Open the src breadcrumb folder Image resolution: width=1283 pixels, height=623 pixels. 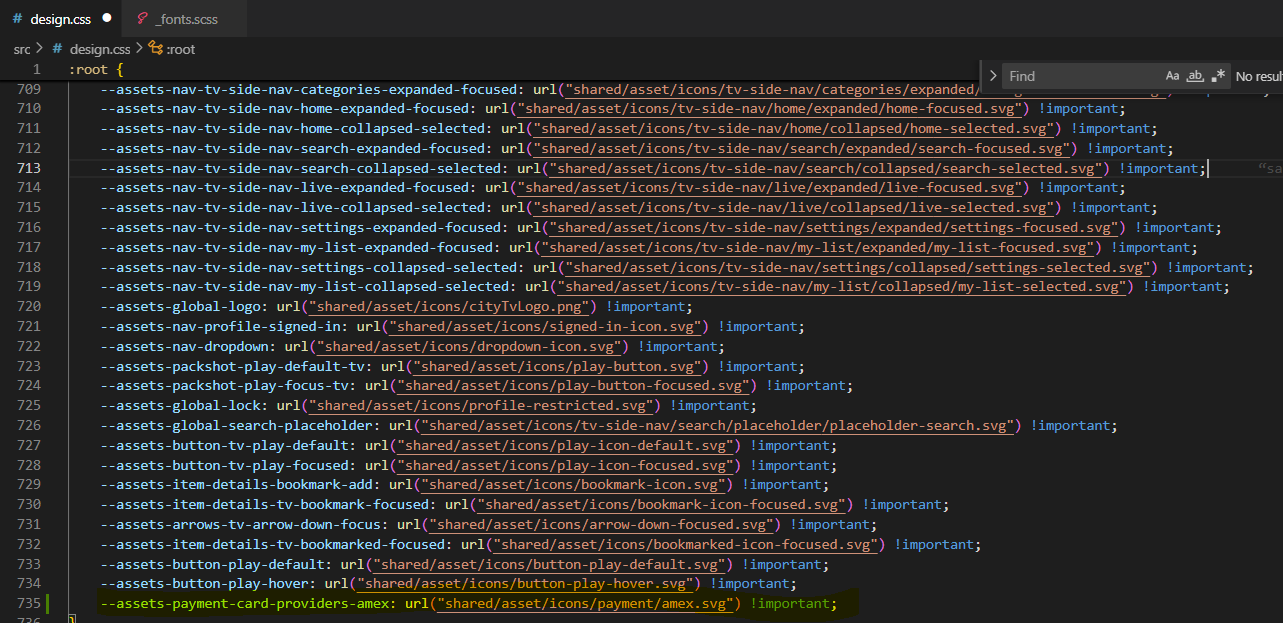point(22,48)
